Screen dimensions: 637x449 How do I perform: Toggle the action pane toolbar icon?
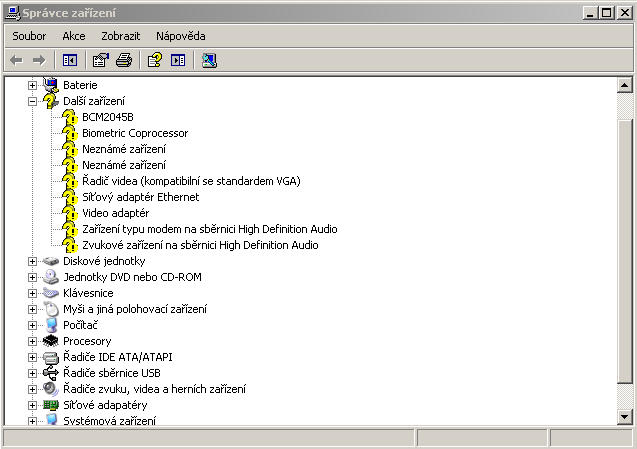point(178,61)
